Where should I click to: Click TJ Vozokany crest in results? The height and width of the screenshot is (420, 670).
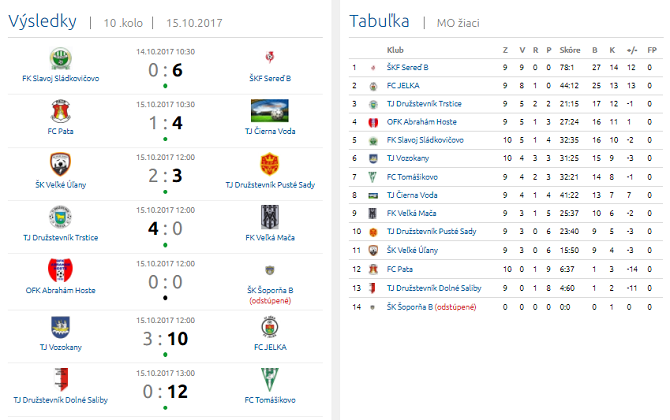[60, 326]
